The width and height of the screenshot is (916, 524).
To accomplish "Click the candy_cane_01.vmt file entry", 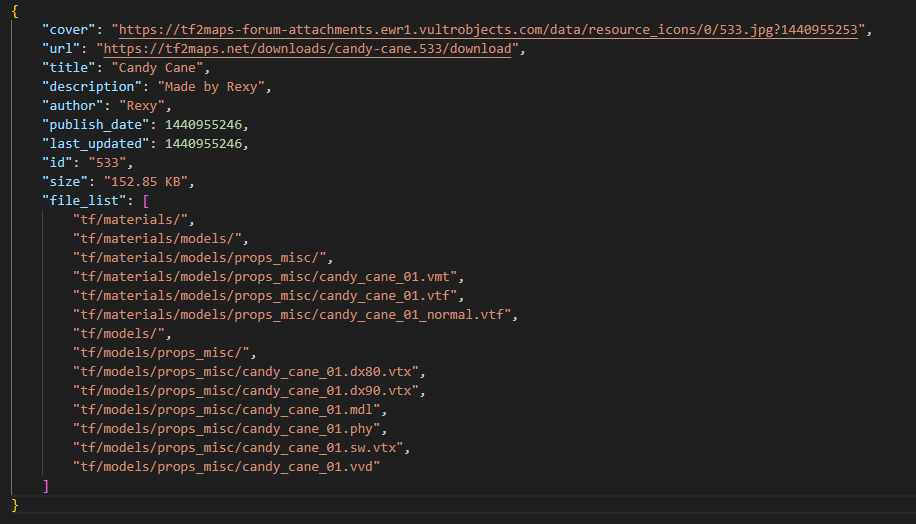I will coord(269,277).
